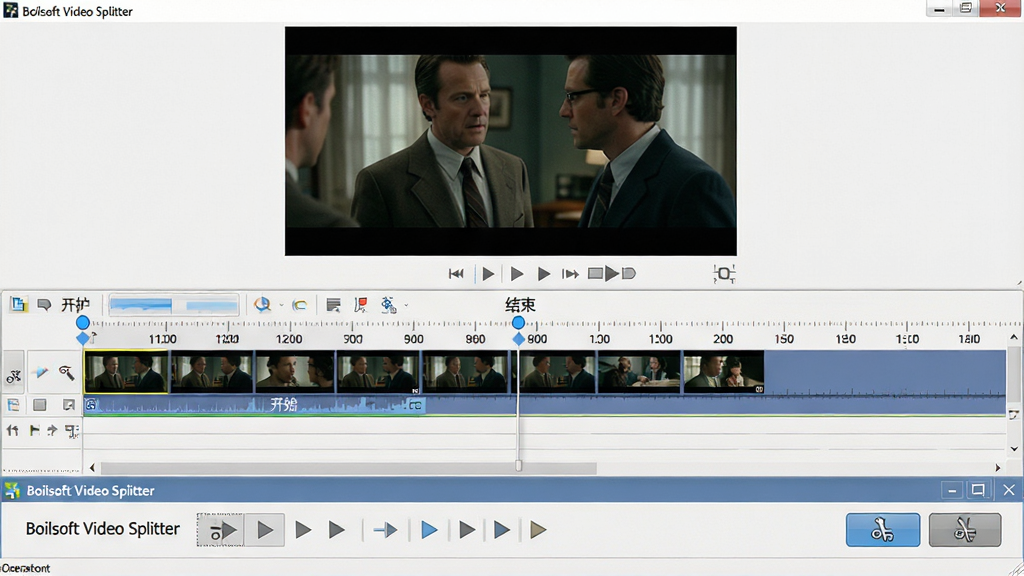
Task: Click the 结束 end label above ruler
Action: coord(520,305)
